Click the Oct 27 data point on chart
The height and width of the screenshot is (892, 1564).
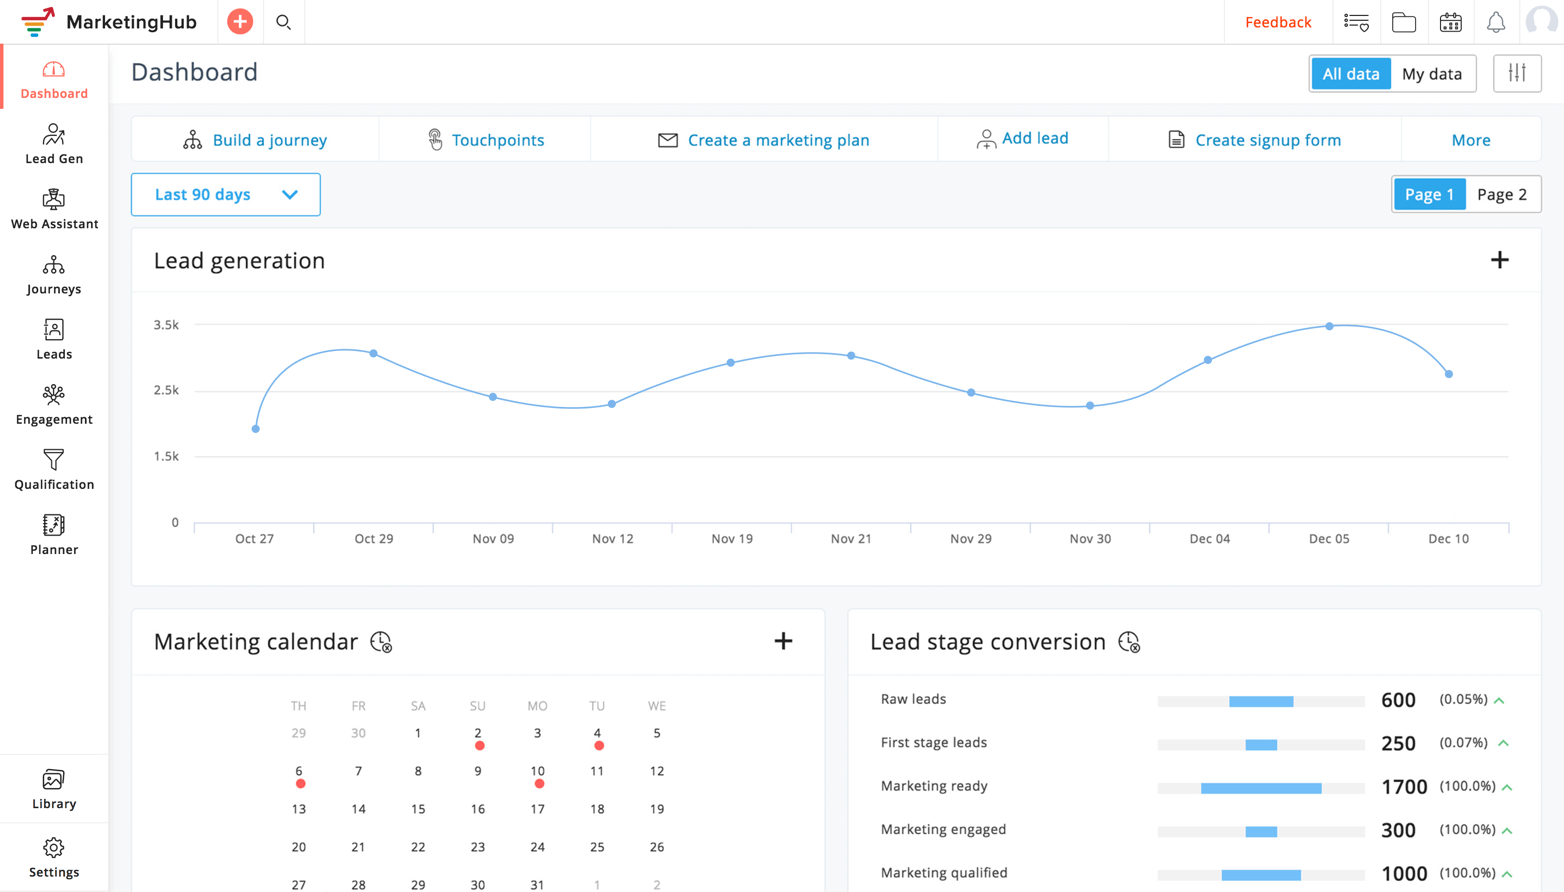click(256, 429)
